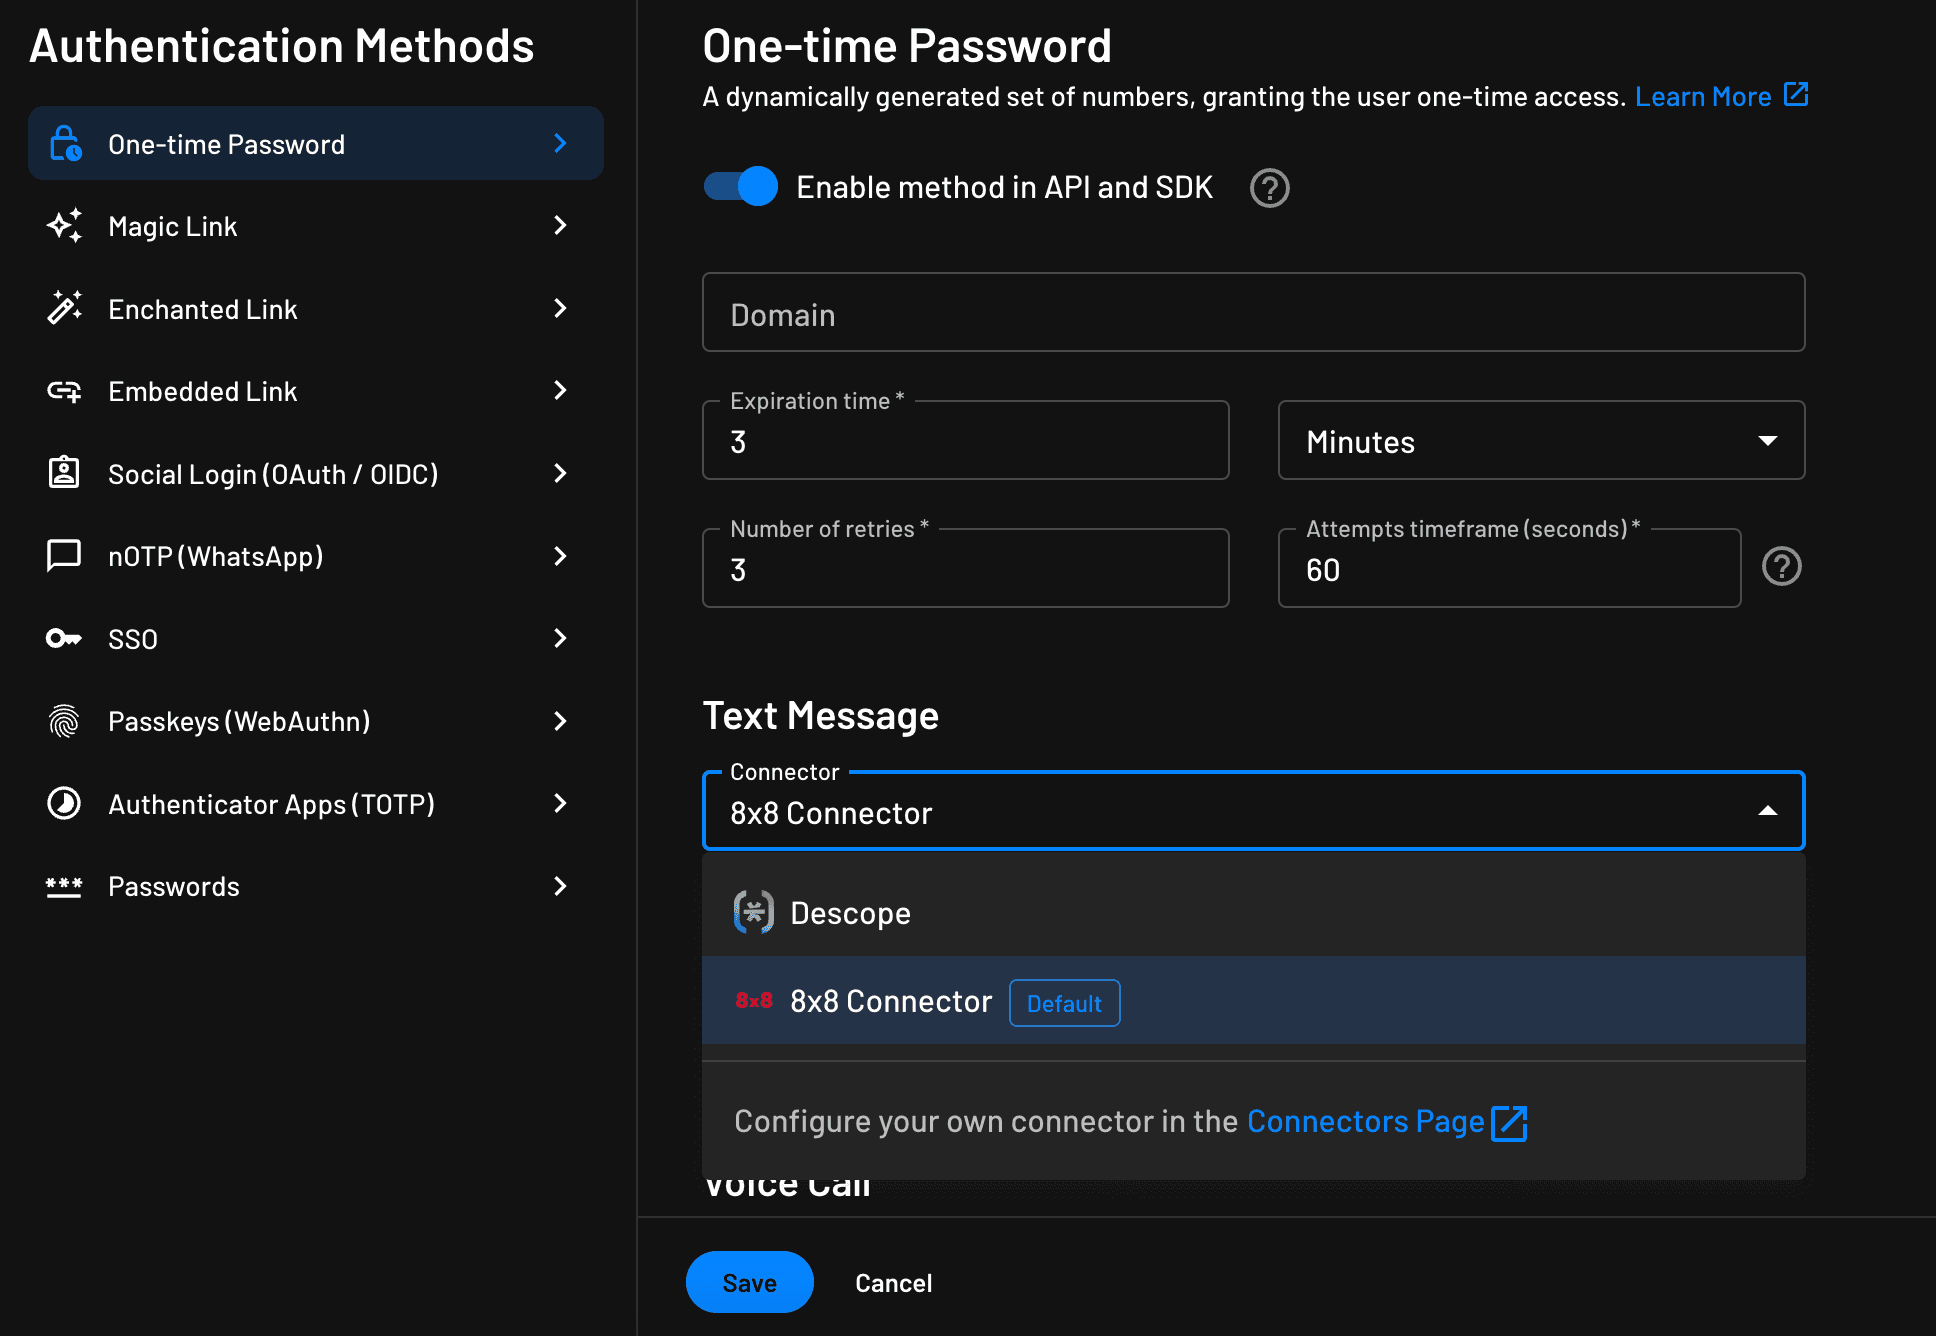Click the Attempts timeframe seconds field
The width and height of the screenshot is (1936, 1336).
[x=1510, y=568]
